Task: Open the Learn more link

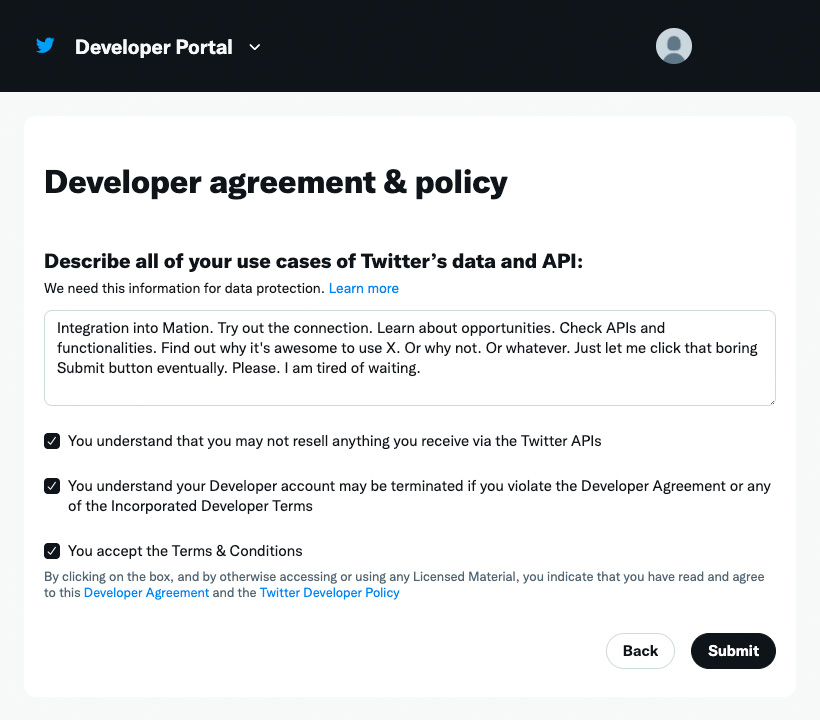Action: (363, 288)
